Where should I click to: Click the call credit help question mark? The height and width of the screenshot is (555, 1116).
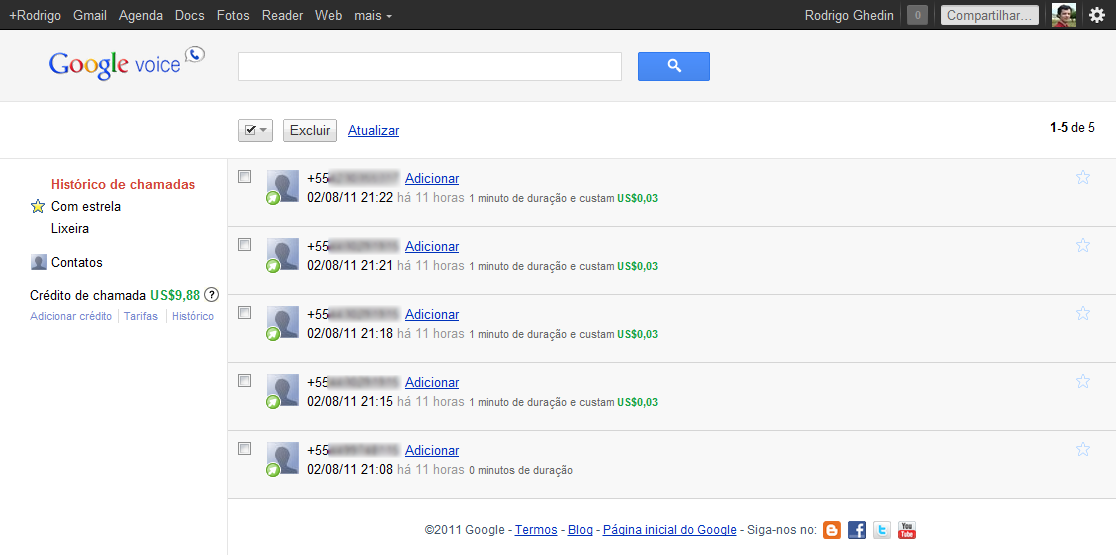(212, 295)
